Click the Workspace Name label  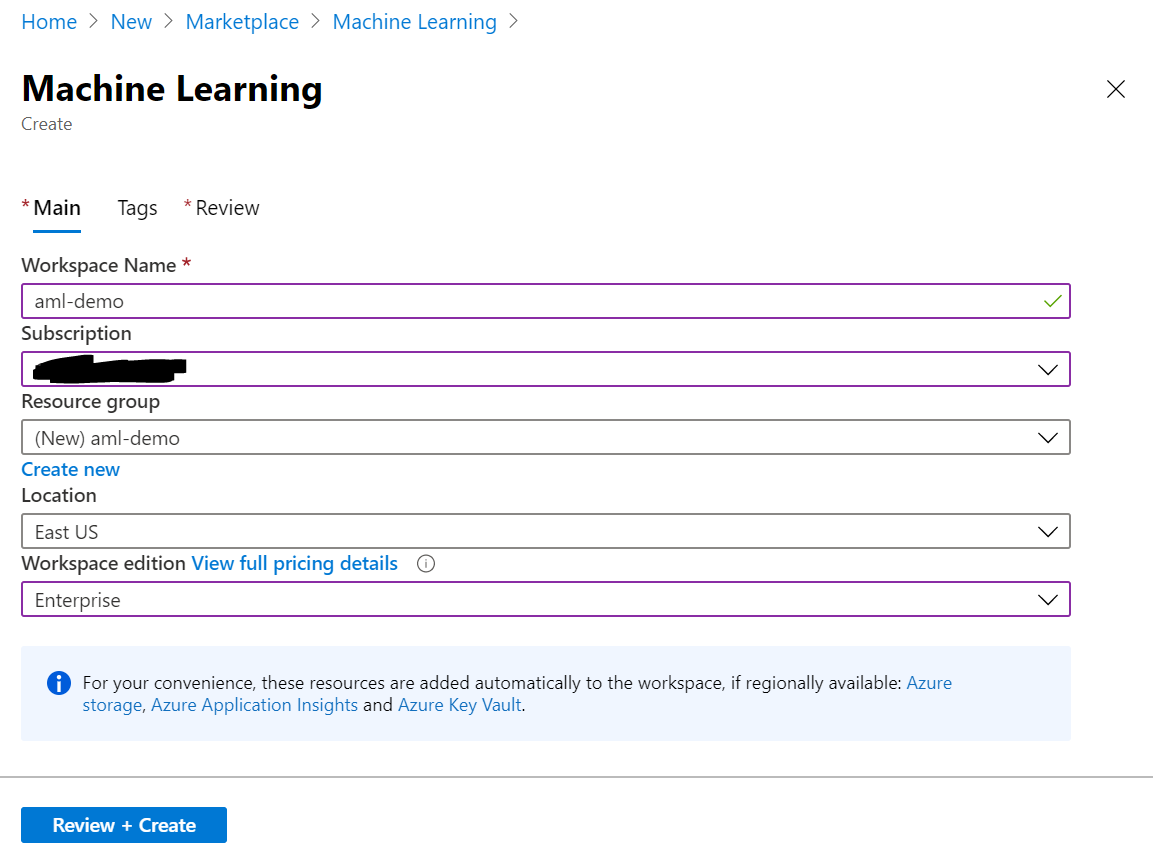99,265
